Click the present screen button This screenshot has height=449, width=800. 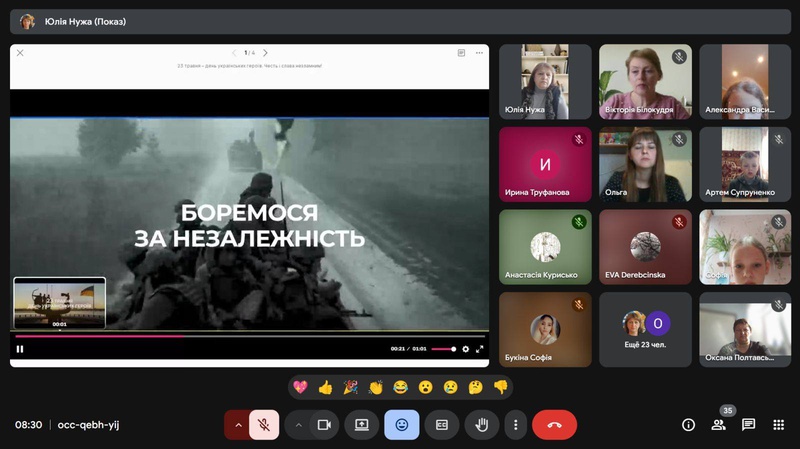tap(362, 425)
